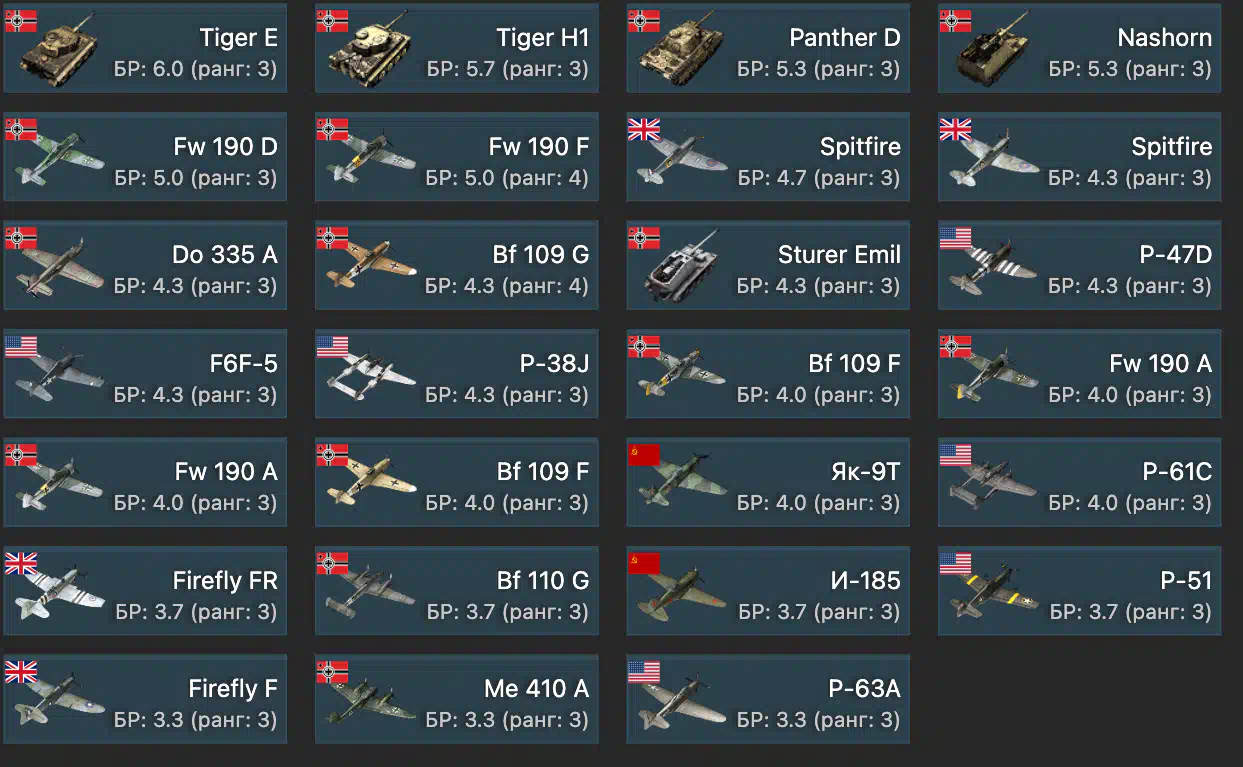Choose the Firefly F card

coord(145,699)
